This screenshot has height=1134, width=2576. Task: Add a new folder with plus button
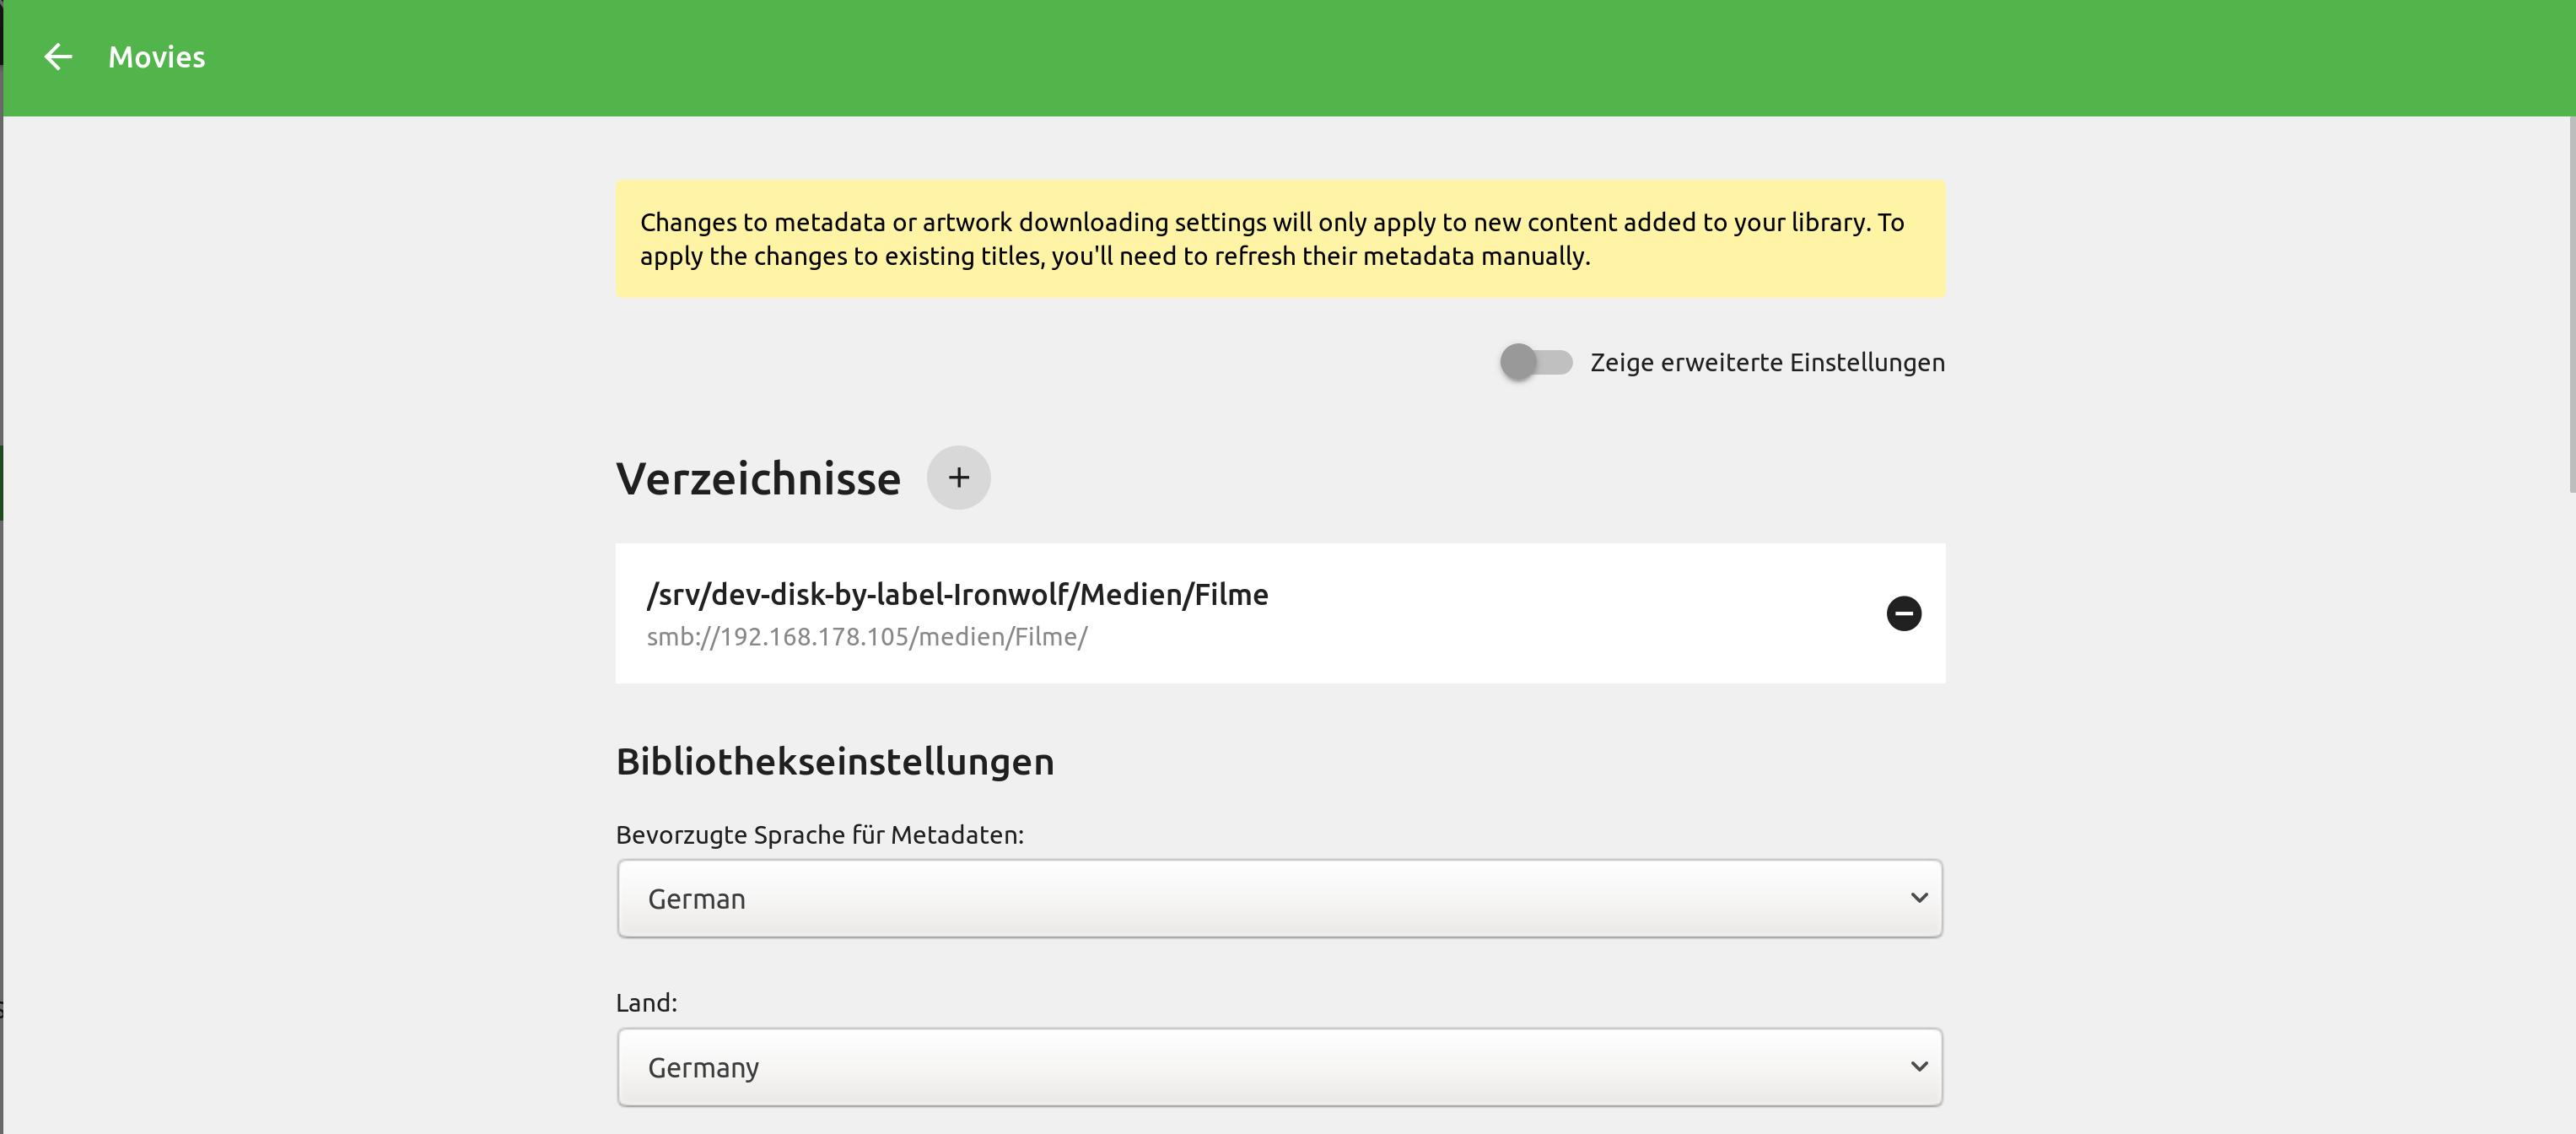pos(958,478)
